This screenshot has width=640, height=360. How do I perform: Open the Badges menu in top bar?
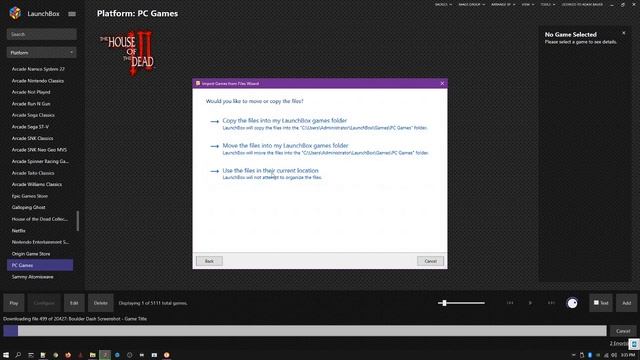[443, 4]
